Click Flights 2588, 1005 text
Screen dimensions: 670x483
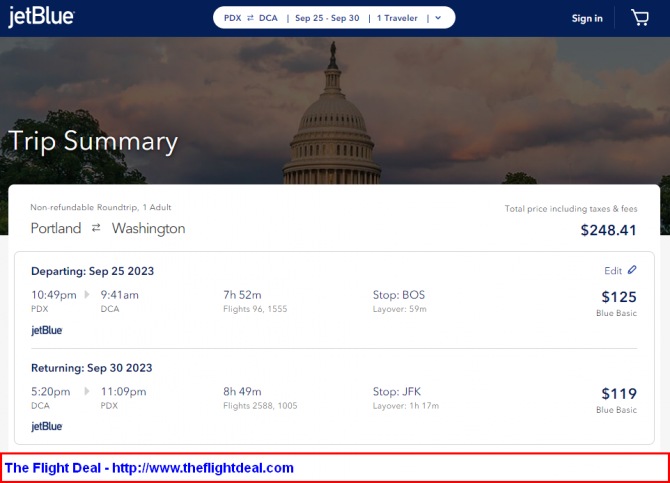point(260,405)
